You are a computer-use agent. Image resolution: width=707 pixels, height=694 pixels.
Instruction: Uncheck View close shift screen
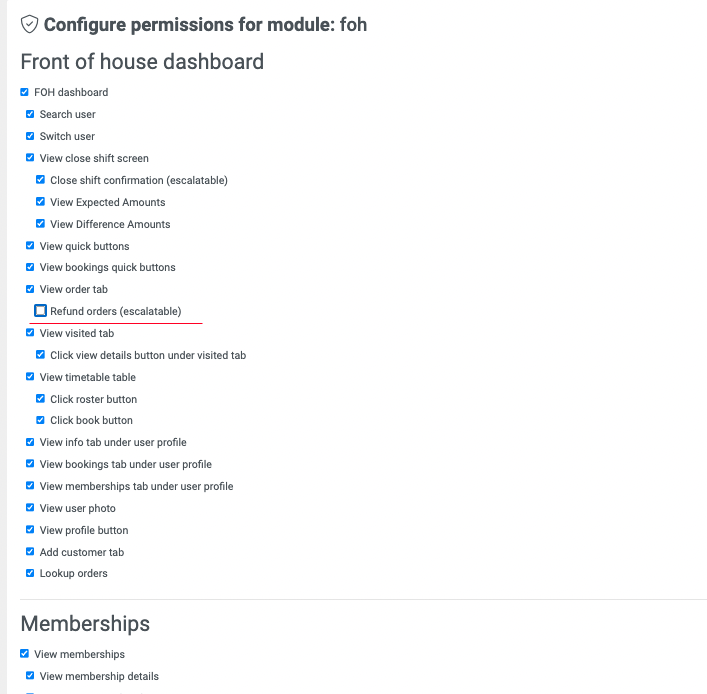click(x=30, y=157)
